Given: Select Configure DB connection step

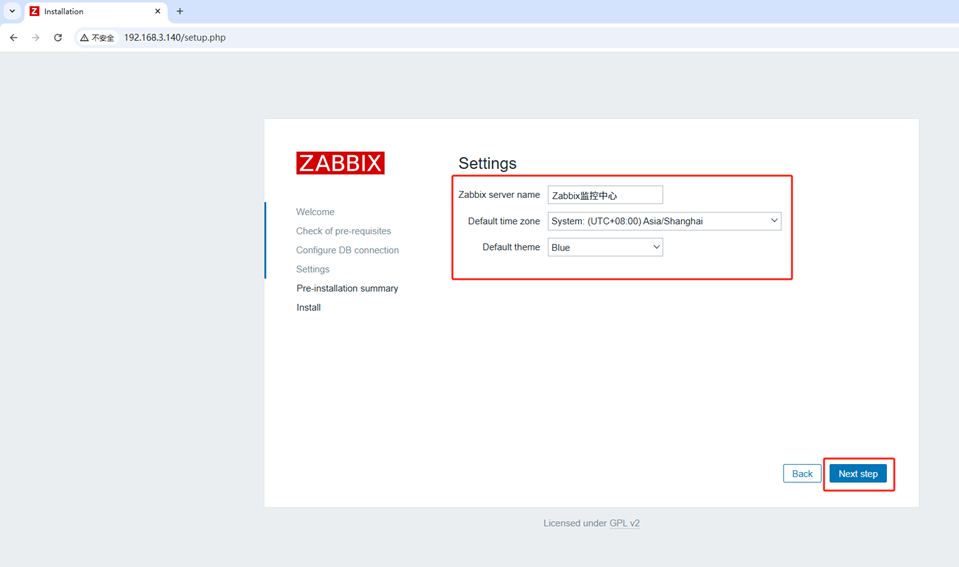Looking at the screenshot, I should pos(347,250).
